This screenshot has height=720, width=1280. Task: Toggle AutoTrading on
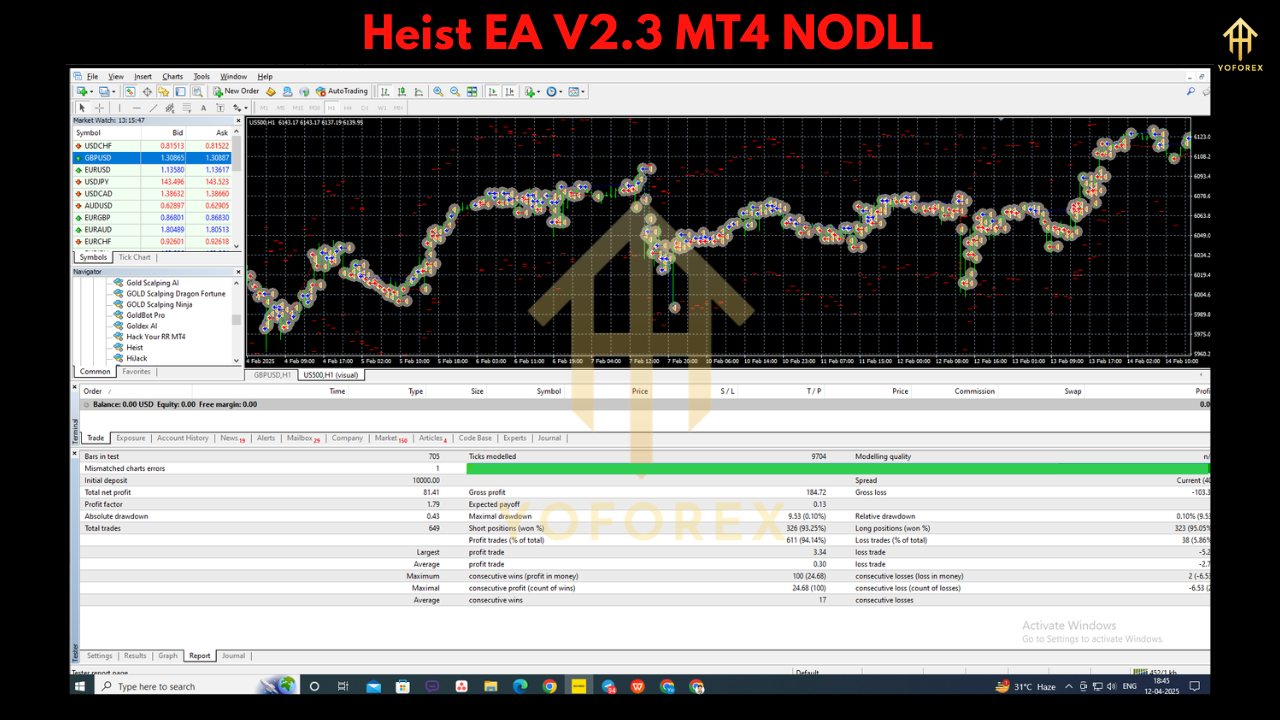pyautogui.click(x=342, y=91)
